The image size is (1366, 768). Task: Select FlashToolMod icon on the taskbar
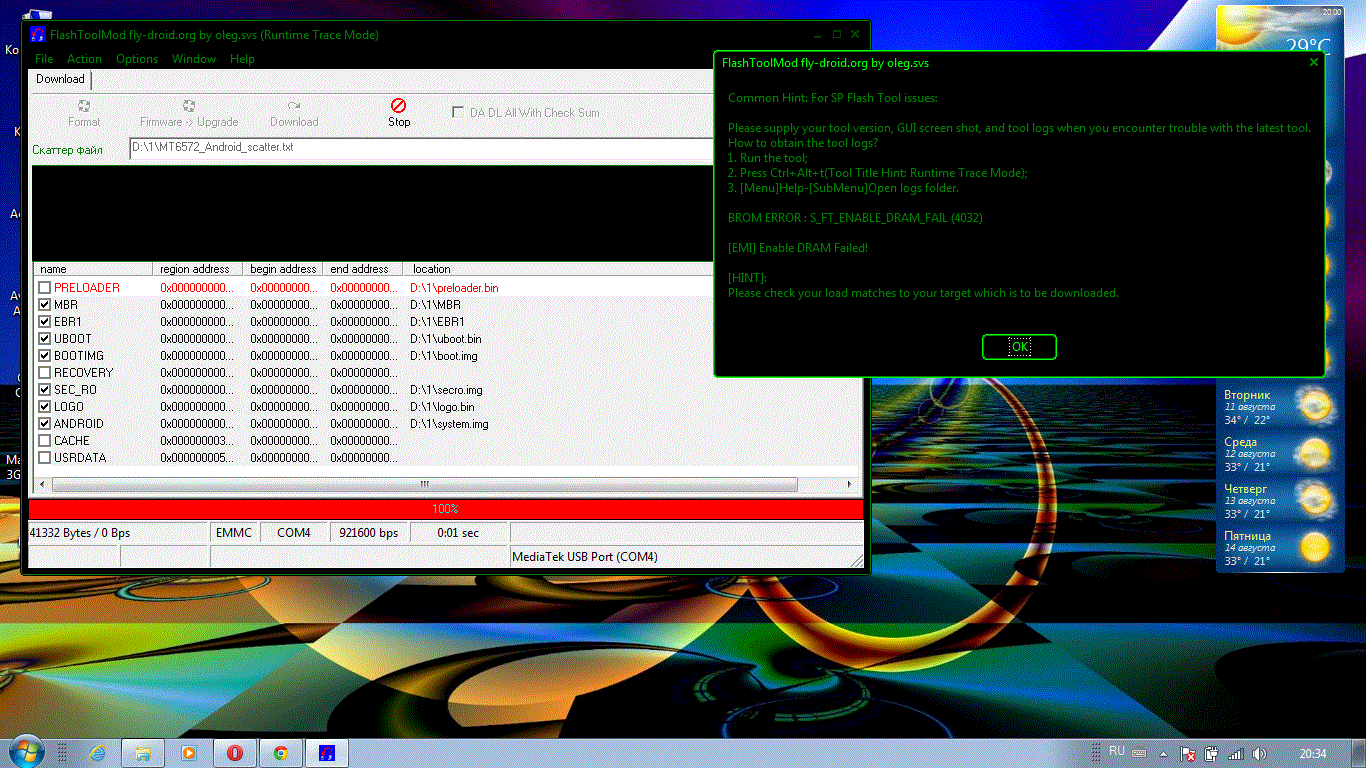point(327,753)
